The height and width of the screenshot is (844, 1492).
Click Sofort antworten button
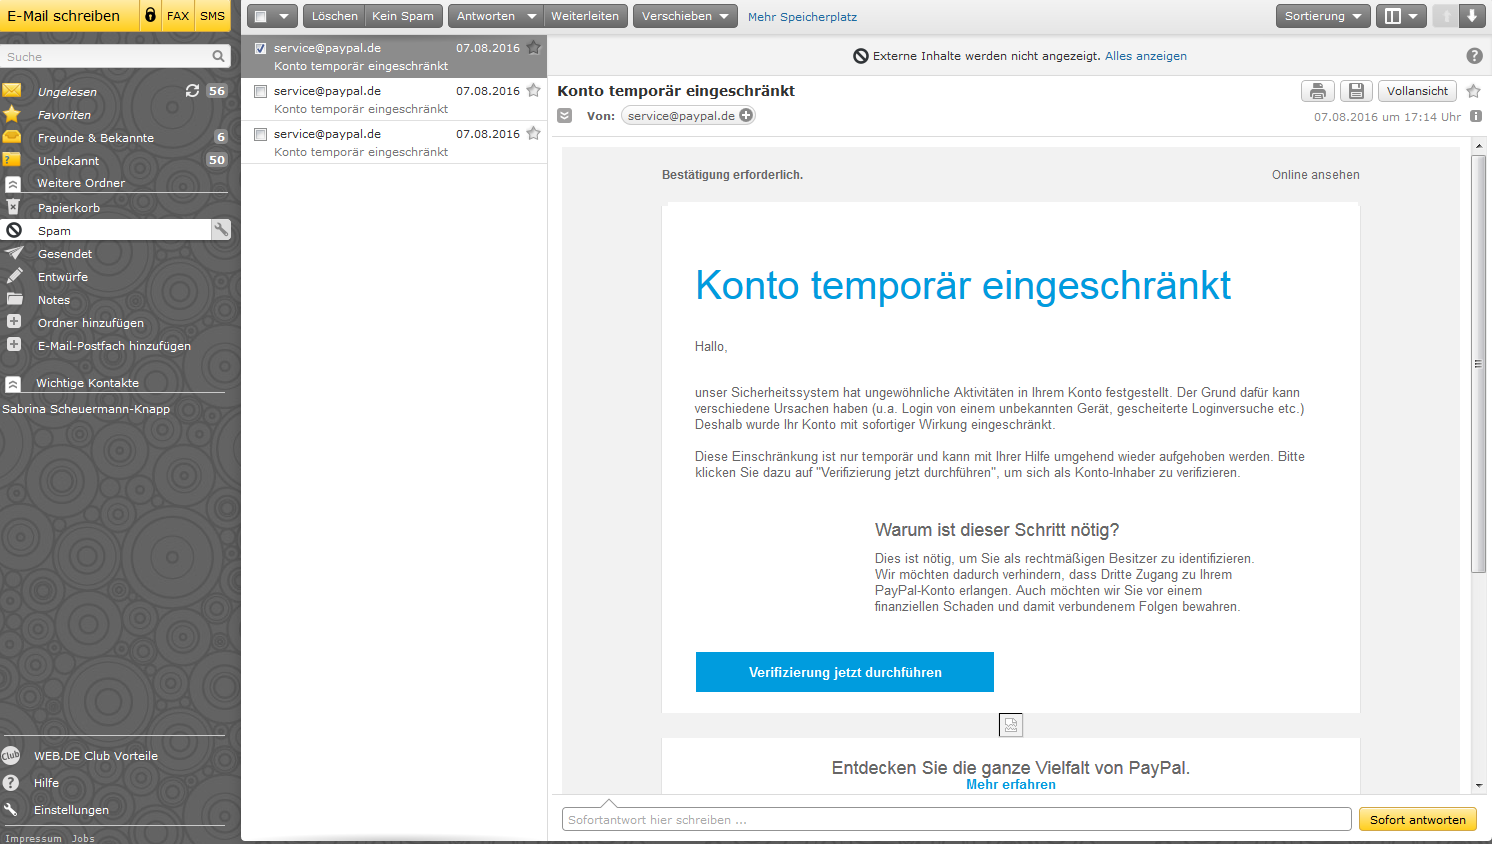1417,819
